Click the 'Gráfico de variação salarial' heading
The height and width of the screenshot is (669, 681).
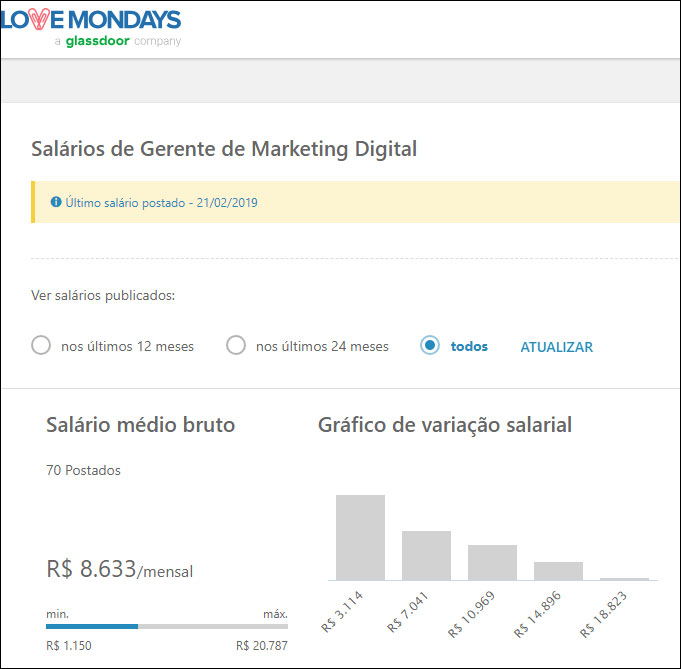point(445,425)
